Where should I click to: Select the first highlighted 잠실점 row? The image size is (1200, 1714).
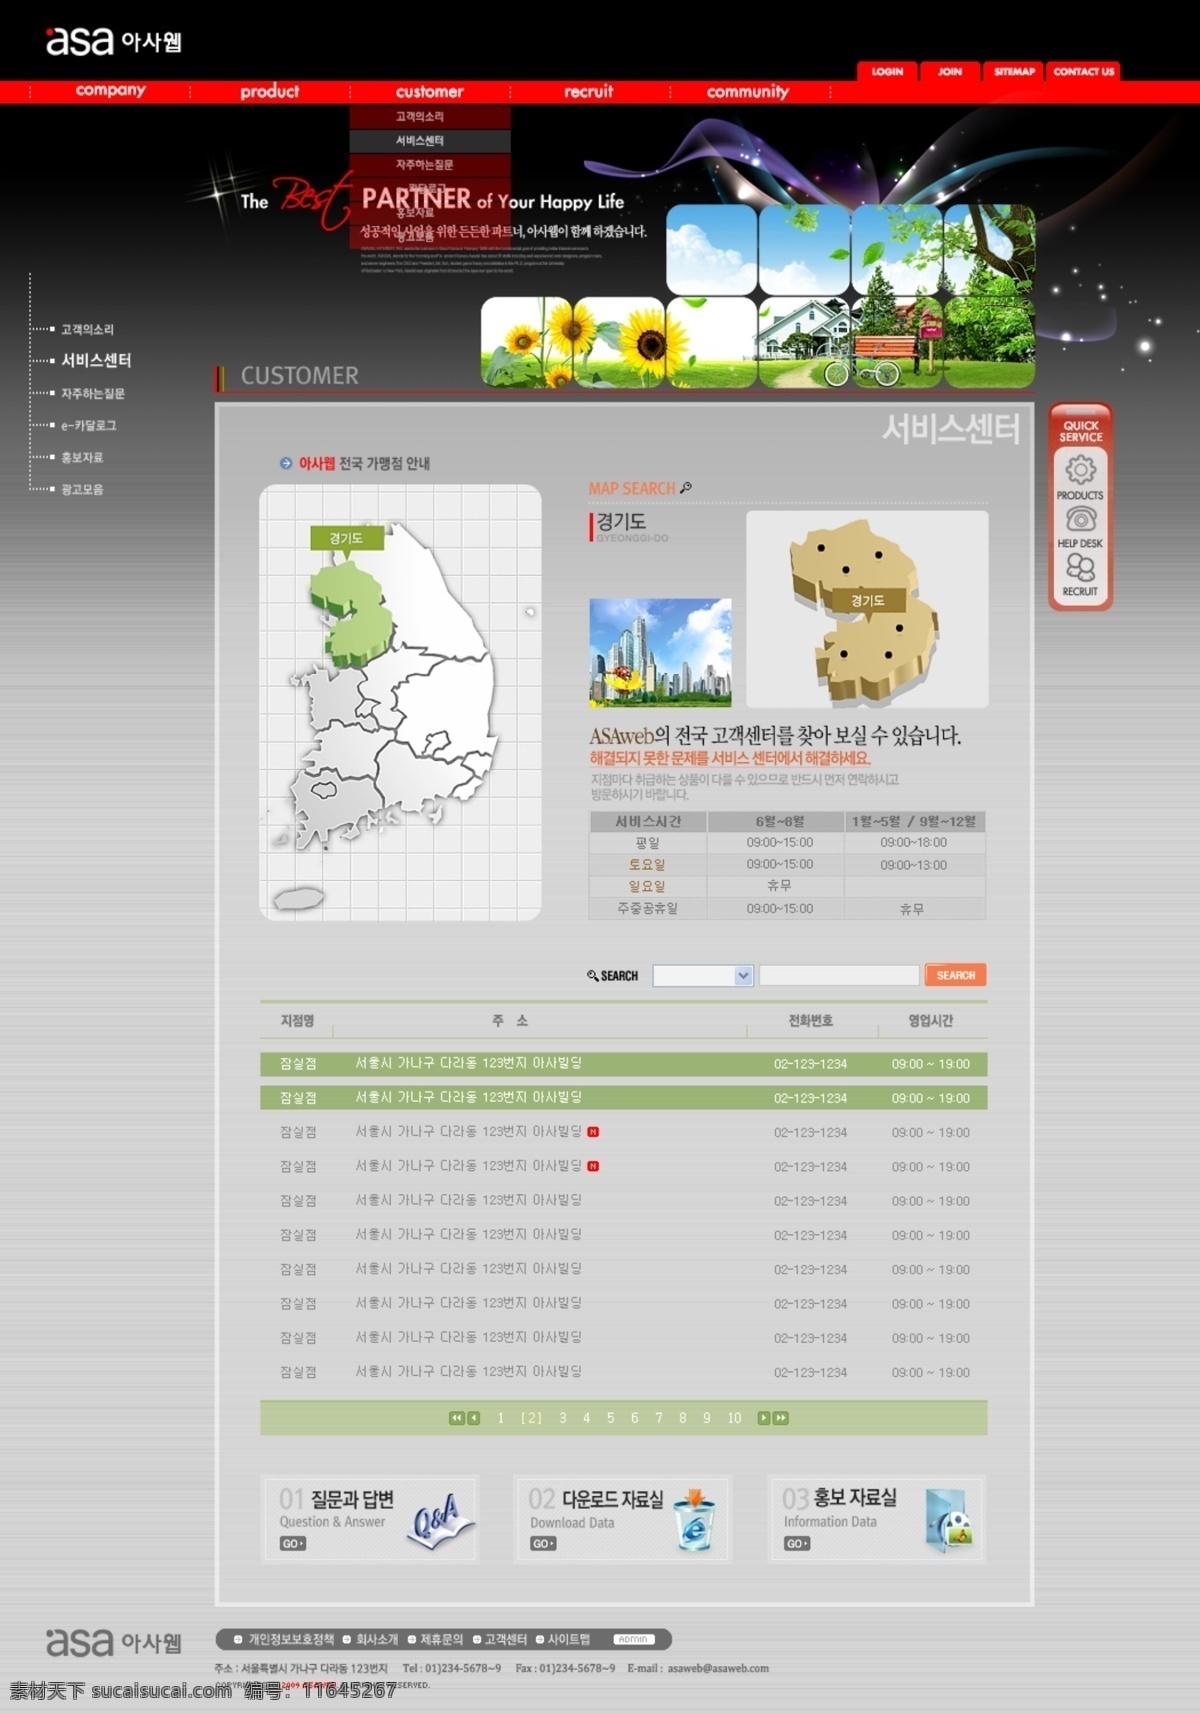coord(624,1064)
